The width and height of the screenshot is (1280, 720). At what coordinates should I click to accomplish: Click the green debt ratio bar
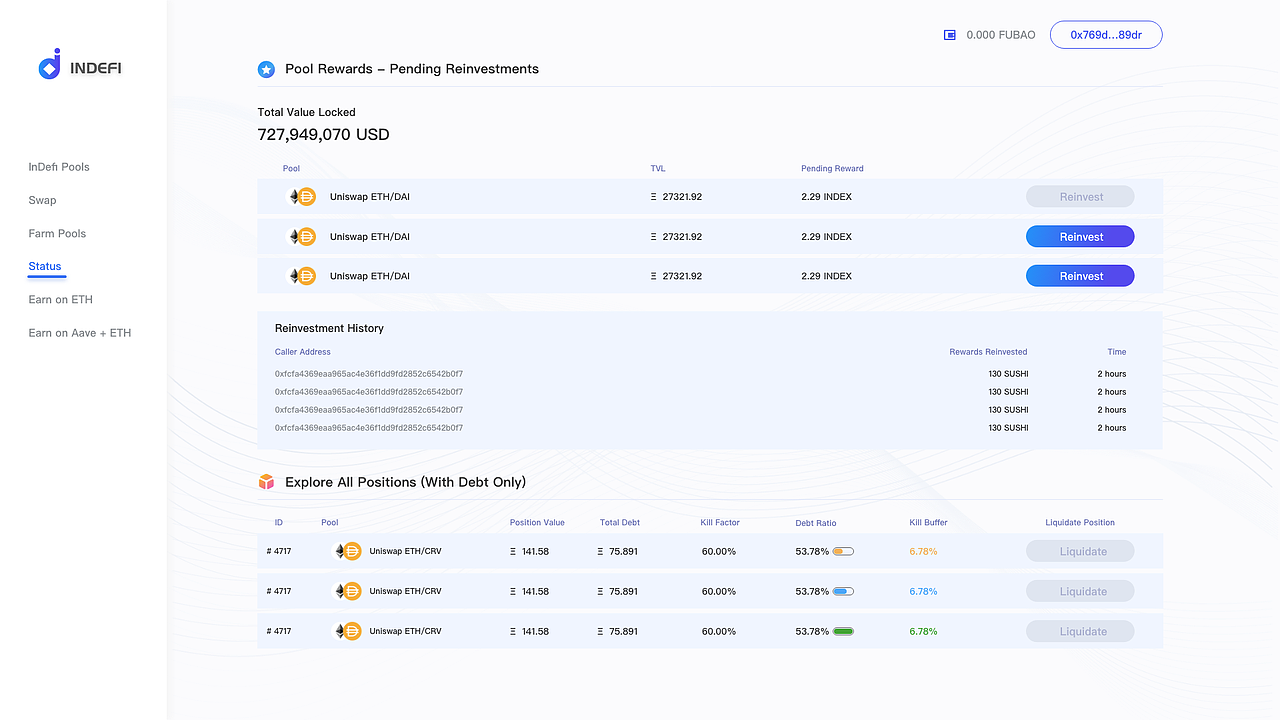coord(843,631)
